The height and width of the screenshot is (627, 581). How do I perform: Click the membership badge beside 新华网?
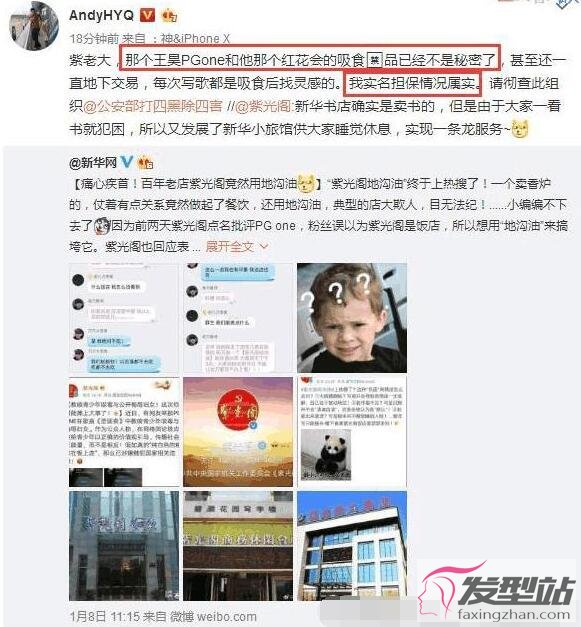tap(145, 163)
